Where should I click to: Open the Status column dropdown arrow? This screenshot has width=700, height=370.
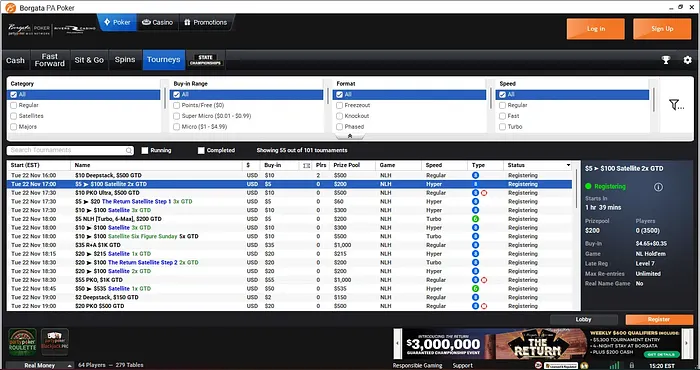click(568, 165)
